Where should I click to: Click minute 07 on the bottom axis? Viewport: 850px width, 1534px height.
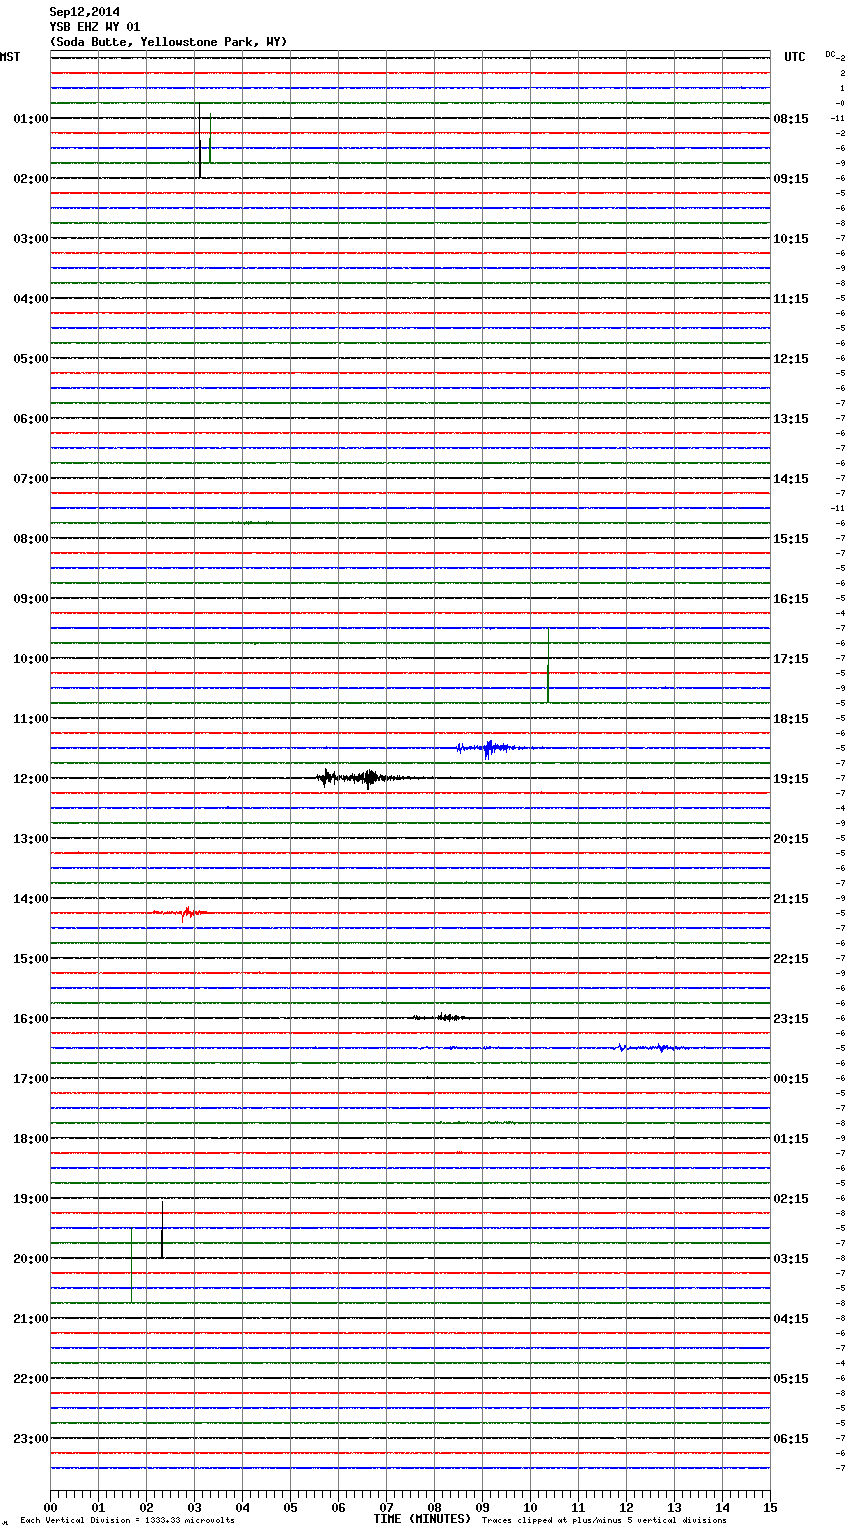tap(386, 1508)
